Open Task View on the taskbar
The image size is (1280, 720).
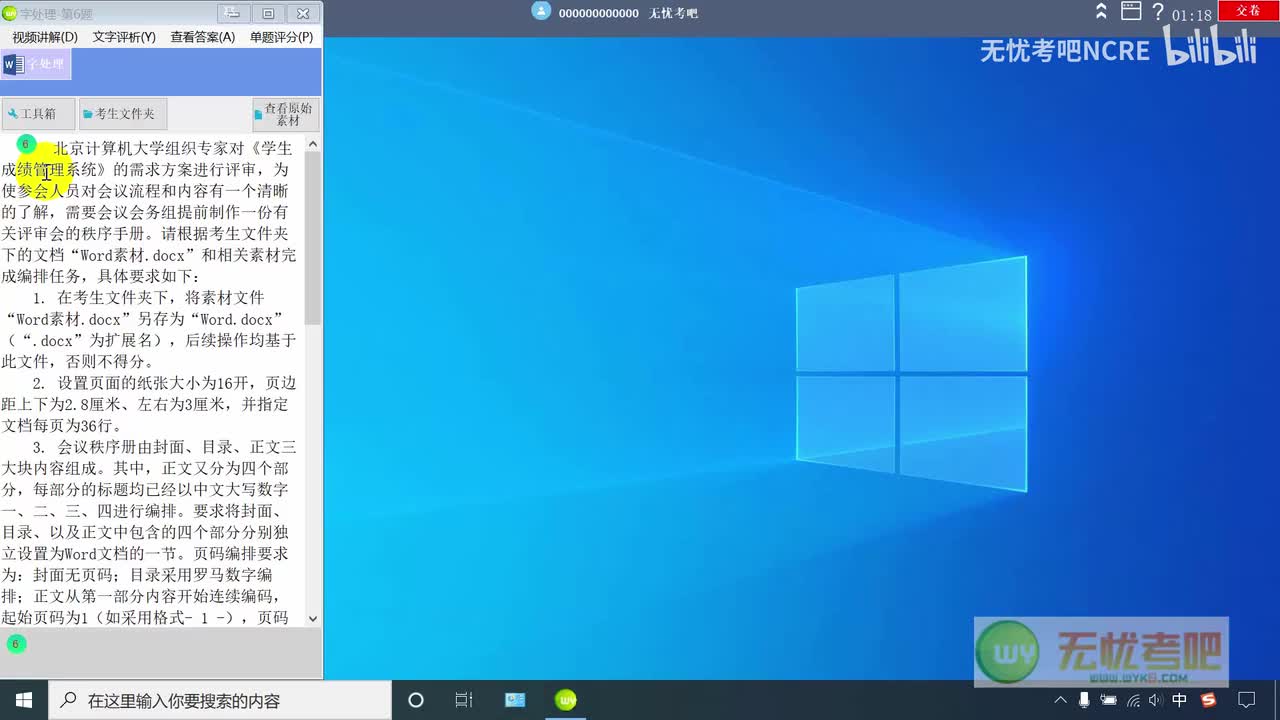click(x=464, y=700)
